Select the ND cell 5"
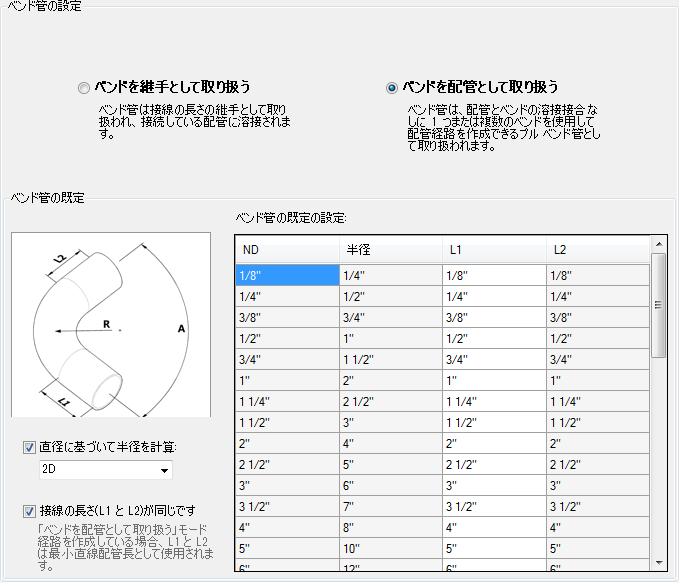679x583 pixels. [288, 548]
